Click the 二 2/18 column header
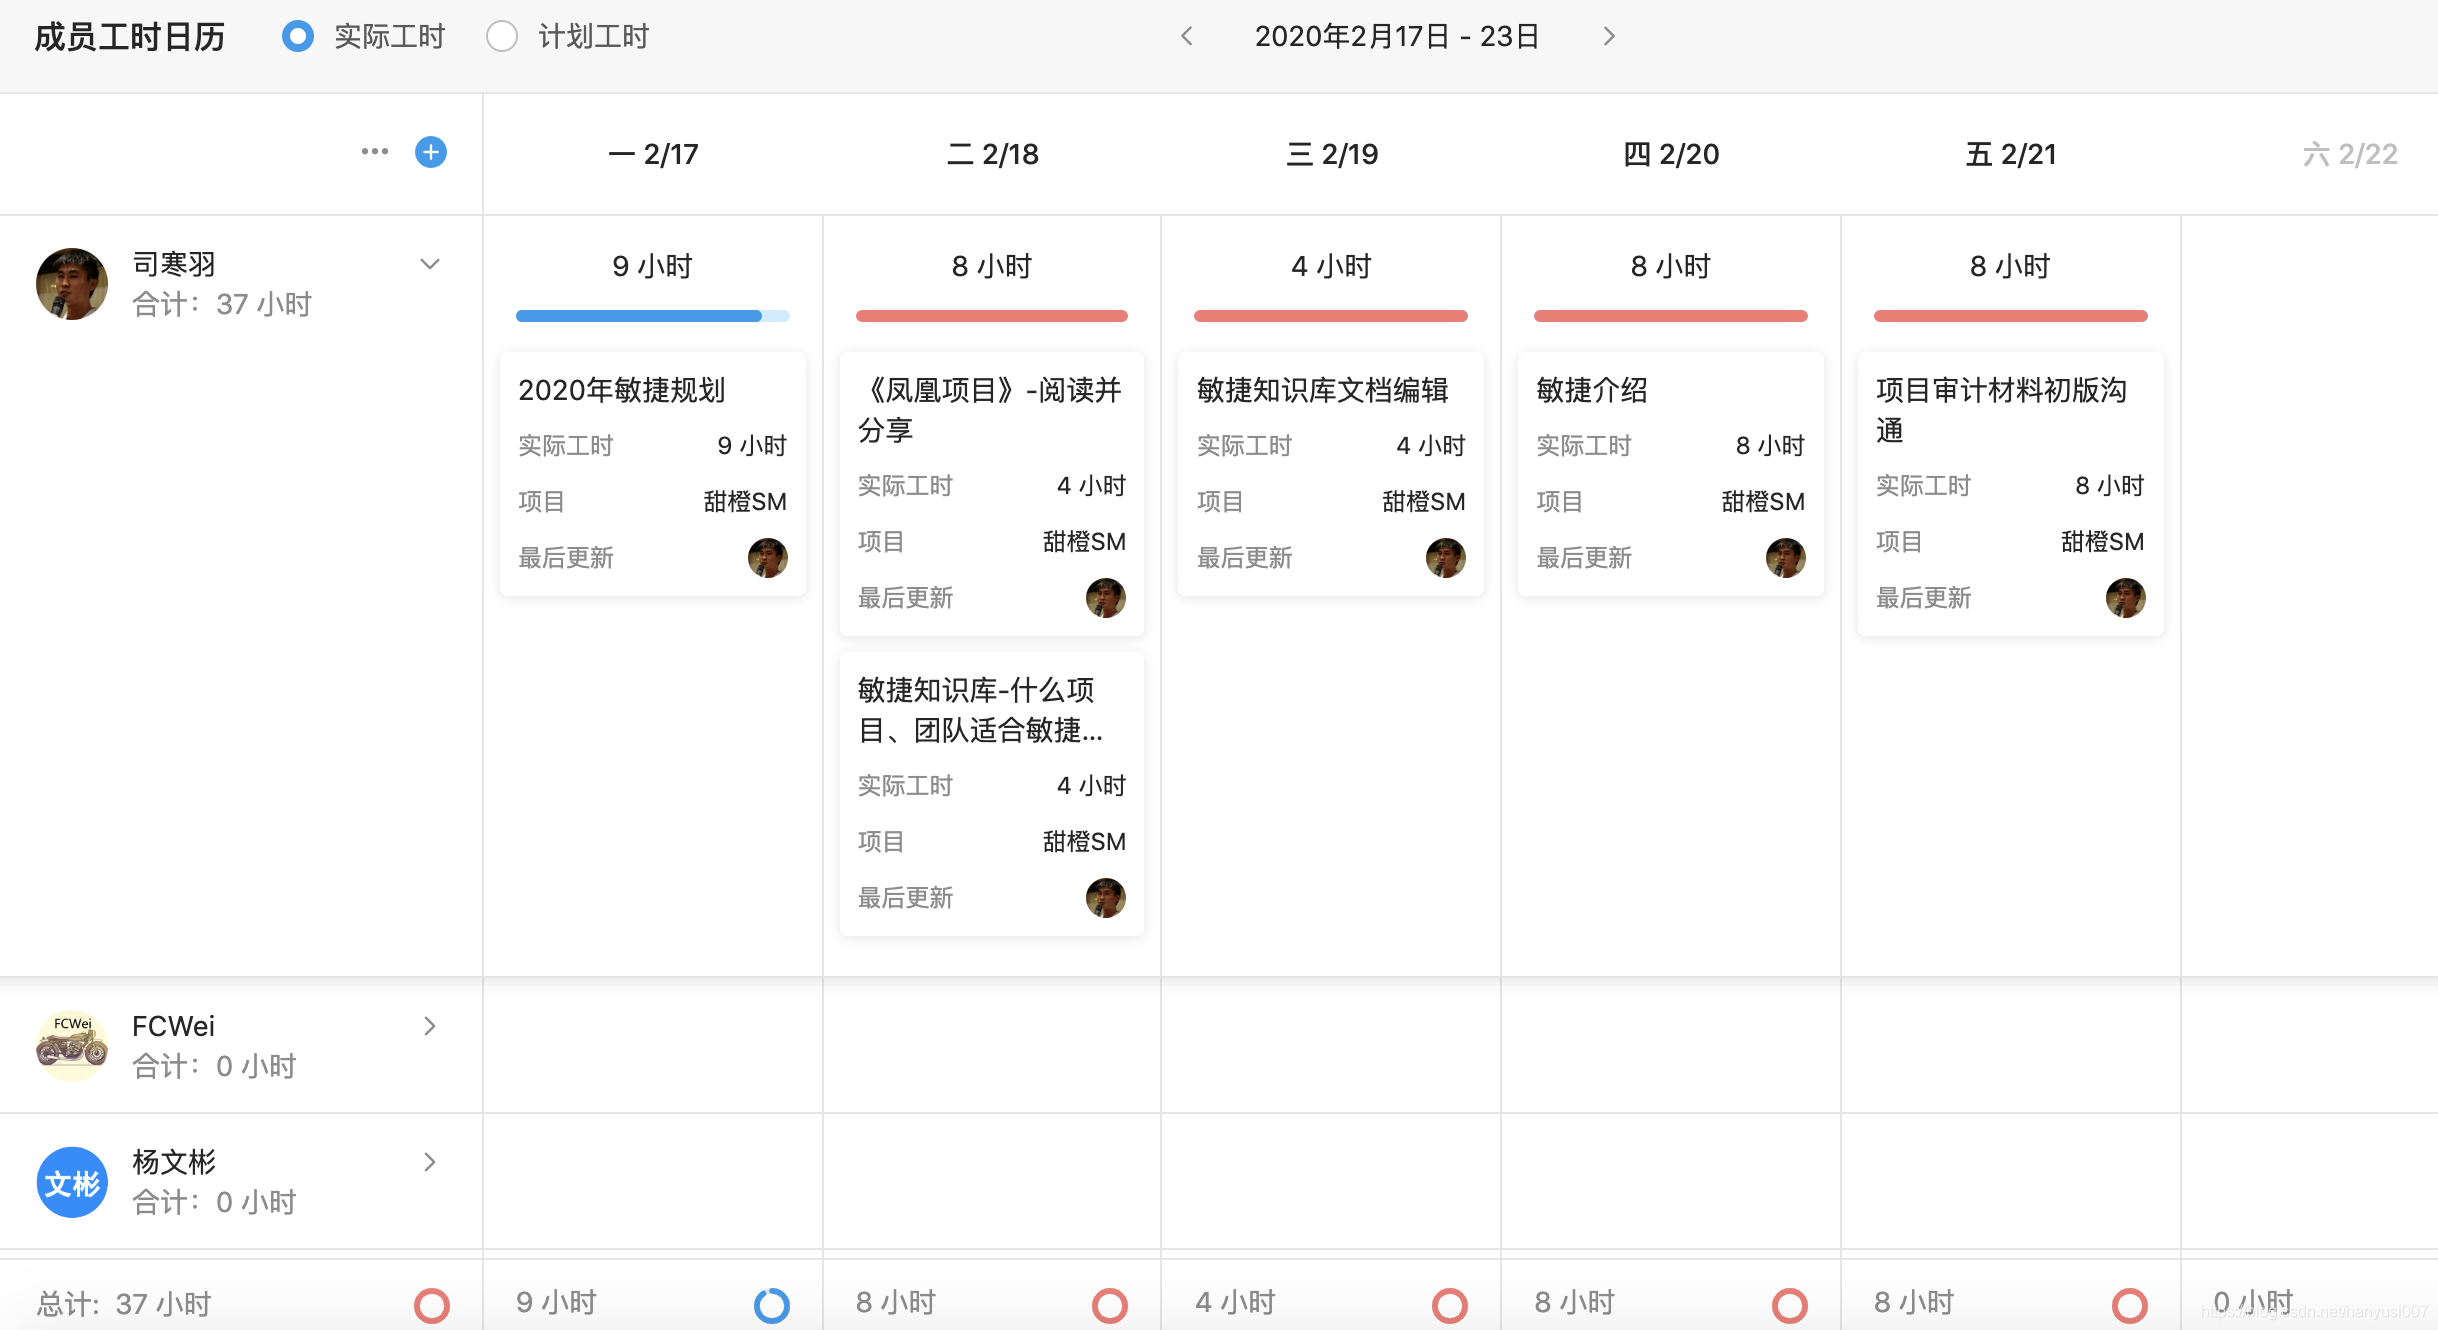 (992, 154)
